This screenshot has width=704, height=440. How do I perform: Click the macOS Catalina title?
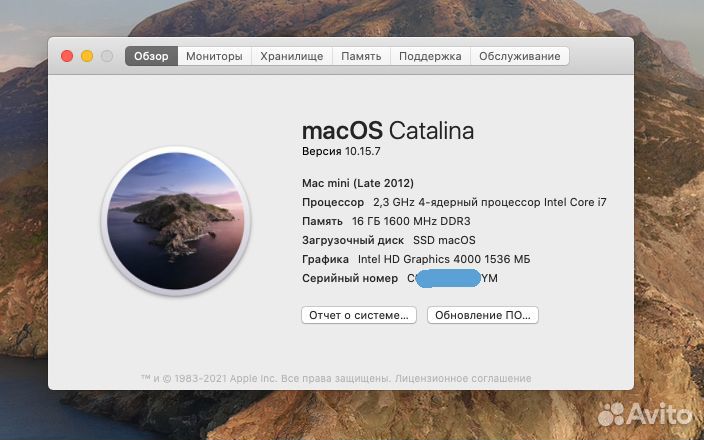388,131
